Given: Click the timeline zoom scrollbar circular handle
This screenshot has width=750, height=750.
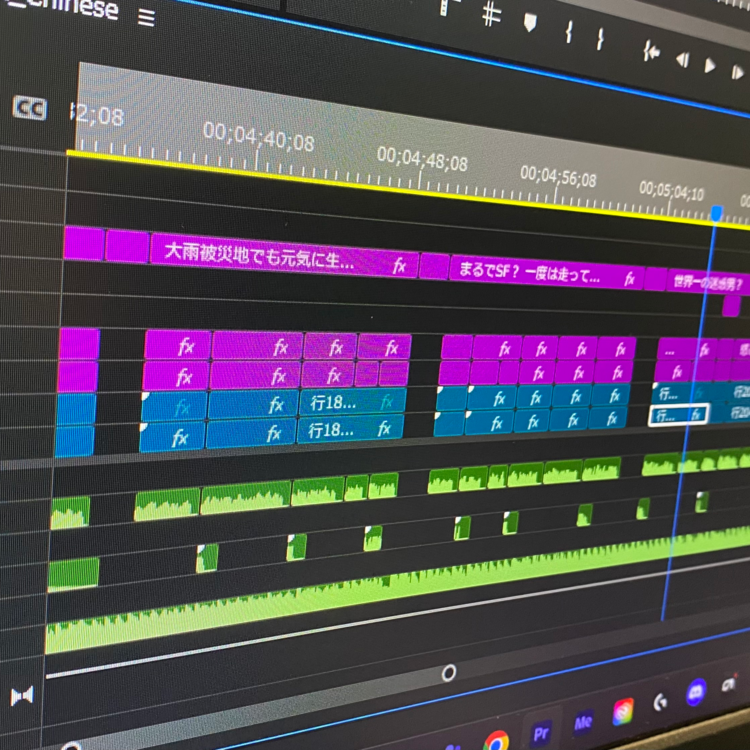Looking at the screenshot, I should pyautogui.click(x=449, y=673).
